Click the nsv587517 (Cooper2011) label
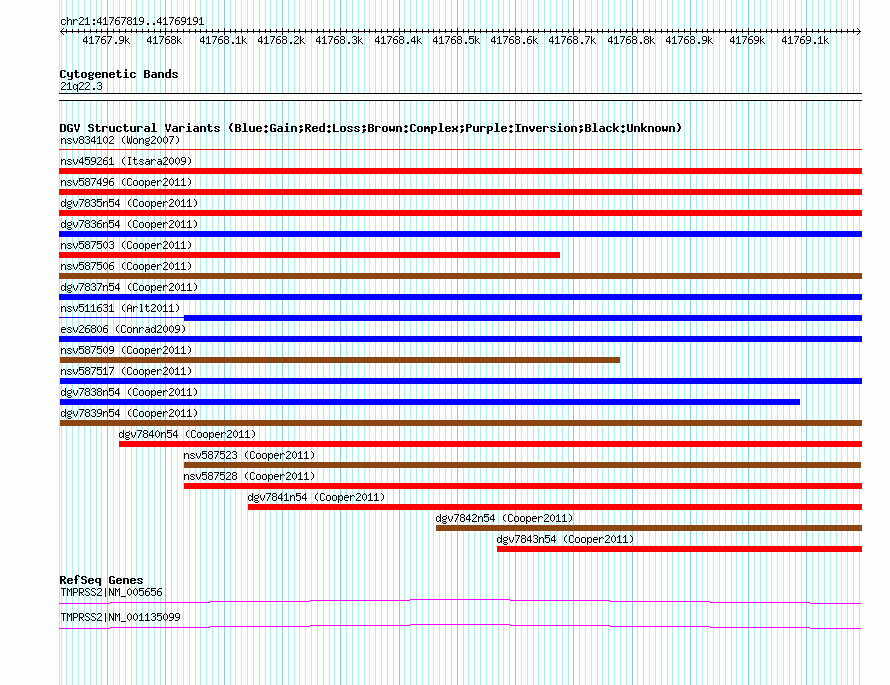890x685 pixels. coord(126,371)
